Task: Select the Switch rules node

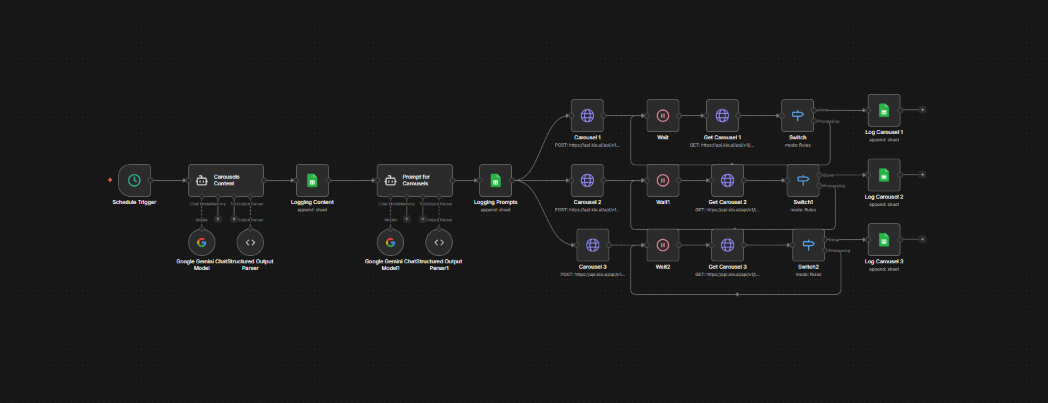Action: coord(798,116)
